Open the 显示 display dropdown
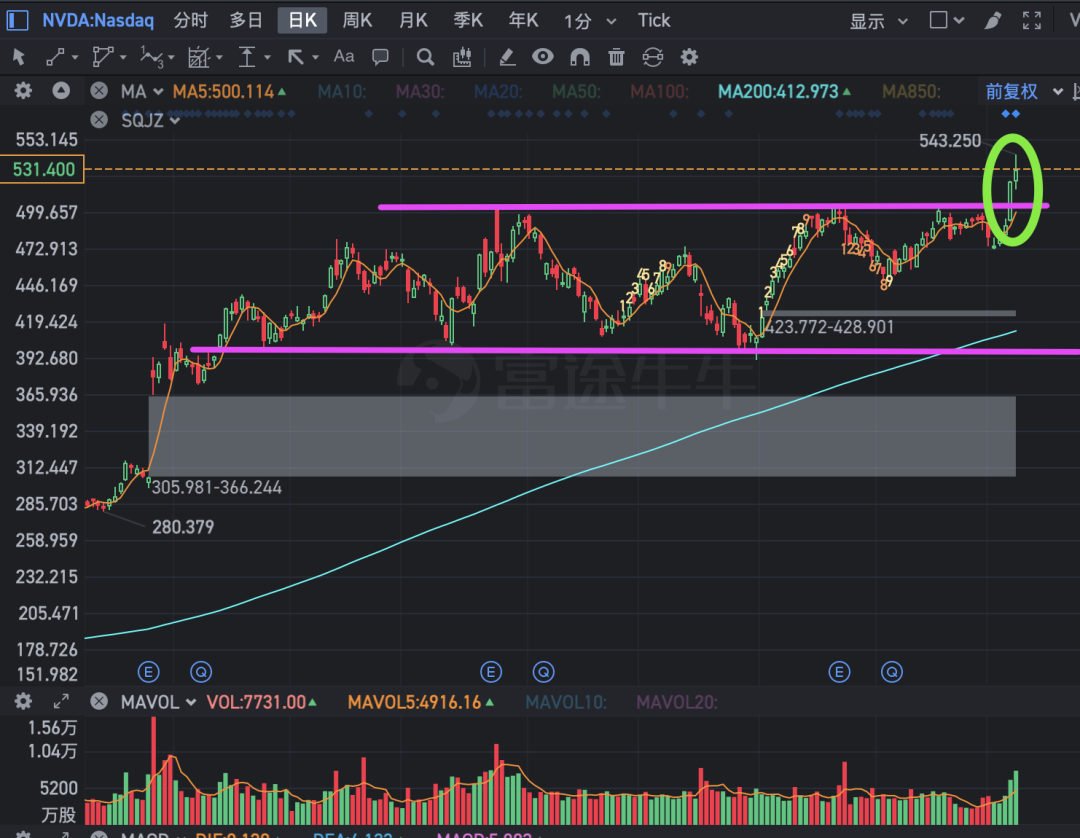Screen dimensions: 1080x838 coord(879,21)
